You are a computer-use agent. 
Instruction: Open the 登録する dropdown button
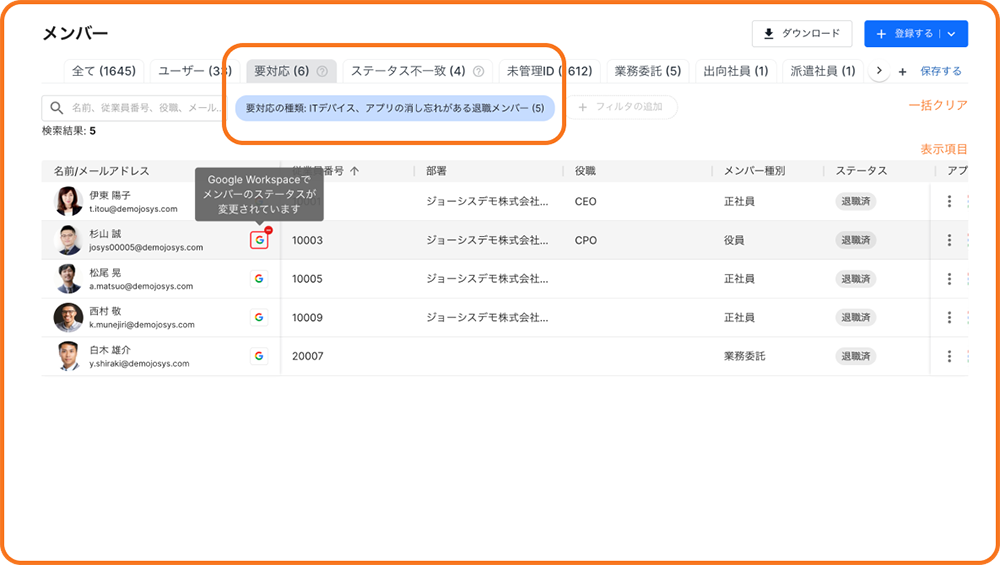pyautogui.click(x=951, y=34)
